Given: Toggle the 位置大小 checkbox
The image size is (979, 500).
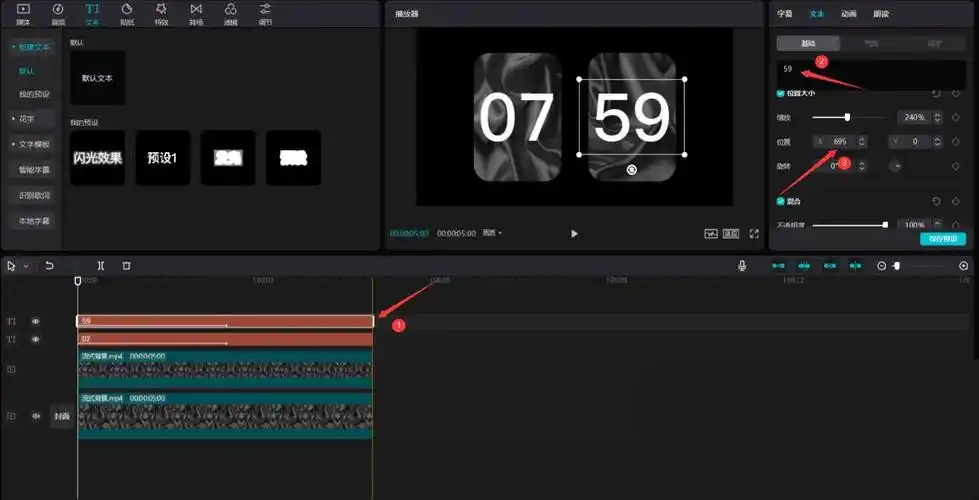Looking at the screenshot, I should pos(781,93).
